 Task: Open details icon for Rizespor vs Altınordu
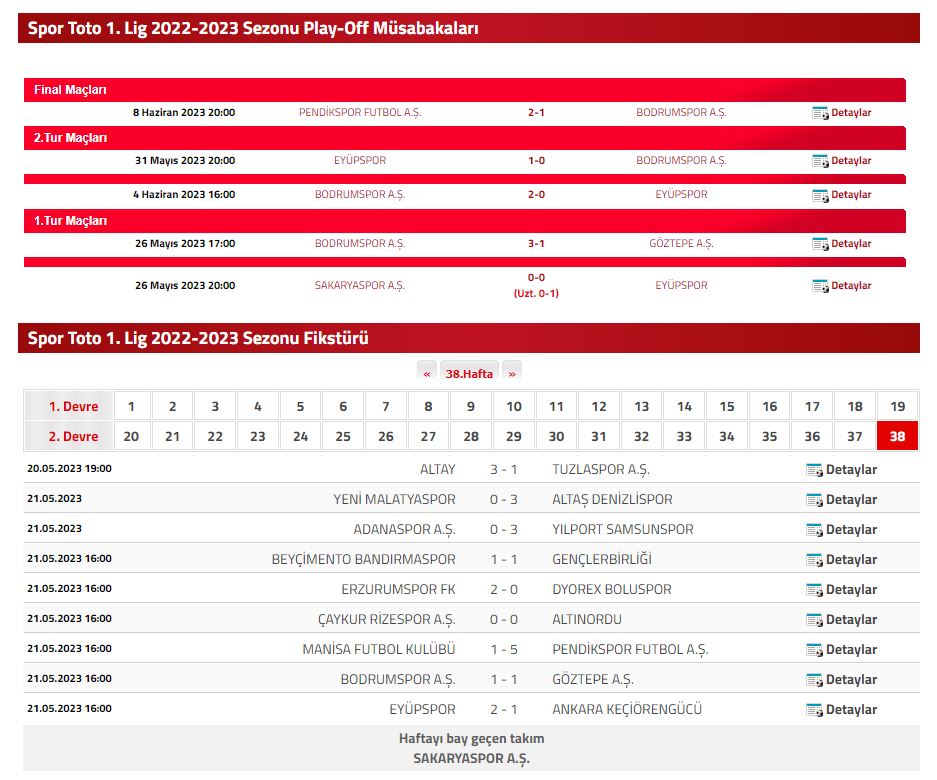pos(814,620)
